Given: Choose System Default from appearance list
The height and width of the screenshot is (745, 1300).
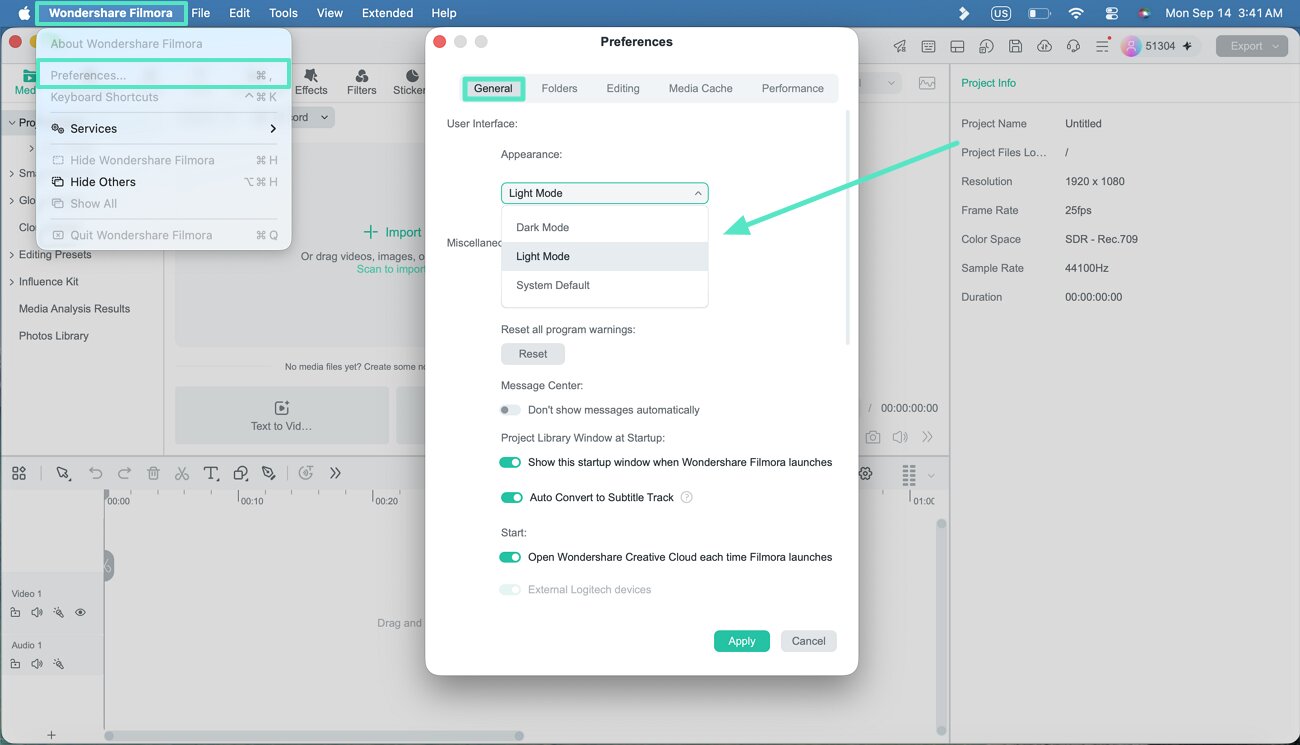Looking at the screenshot, I should [x=604, y=285].
